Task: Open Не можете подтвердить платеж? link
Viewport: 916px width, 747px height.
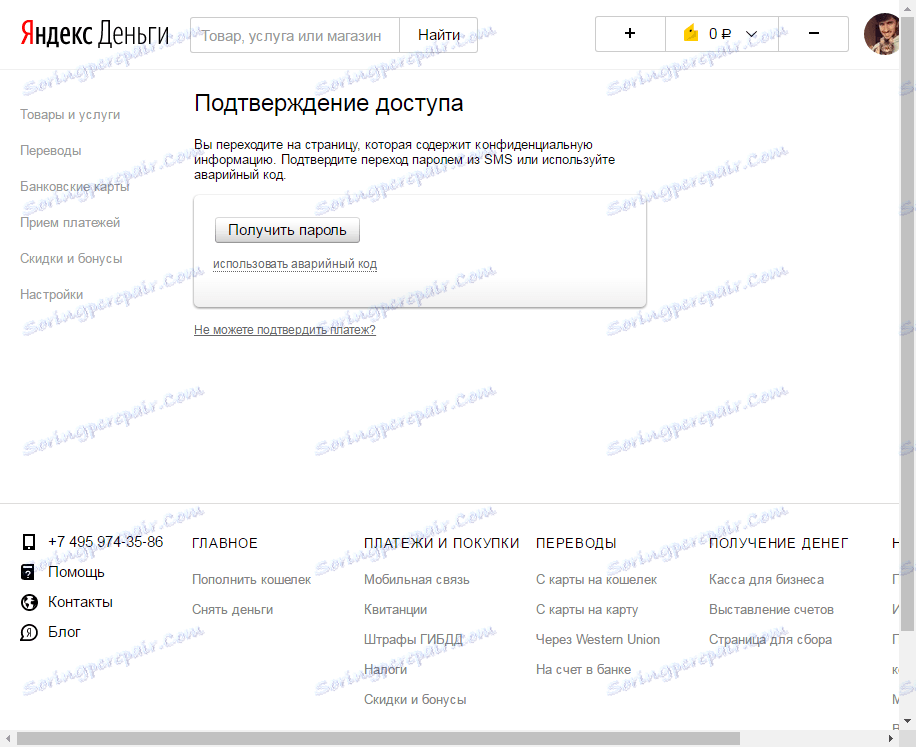Action: coord(284,330)
